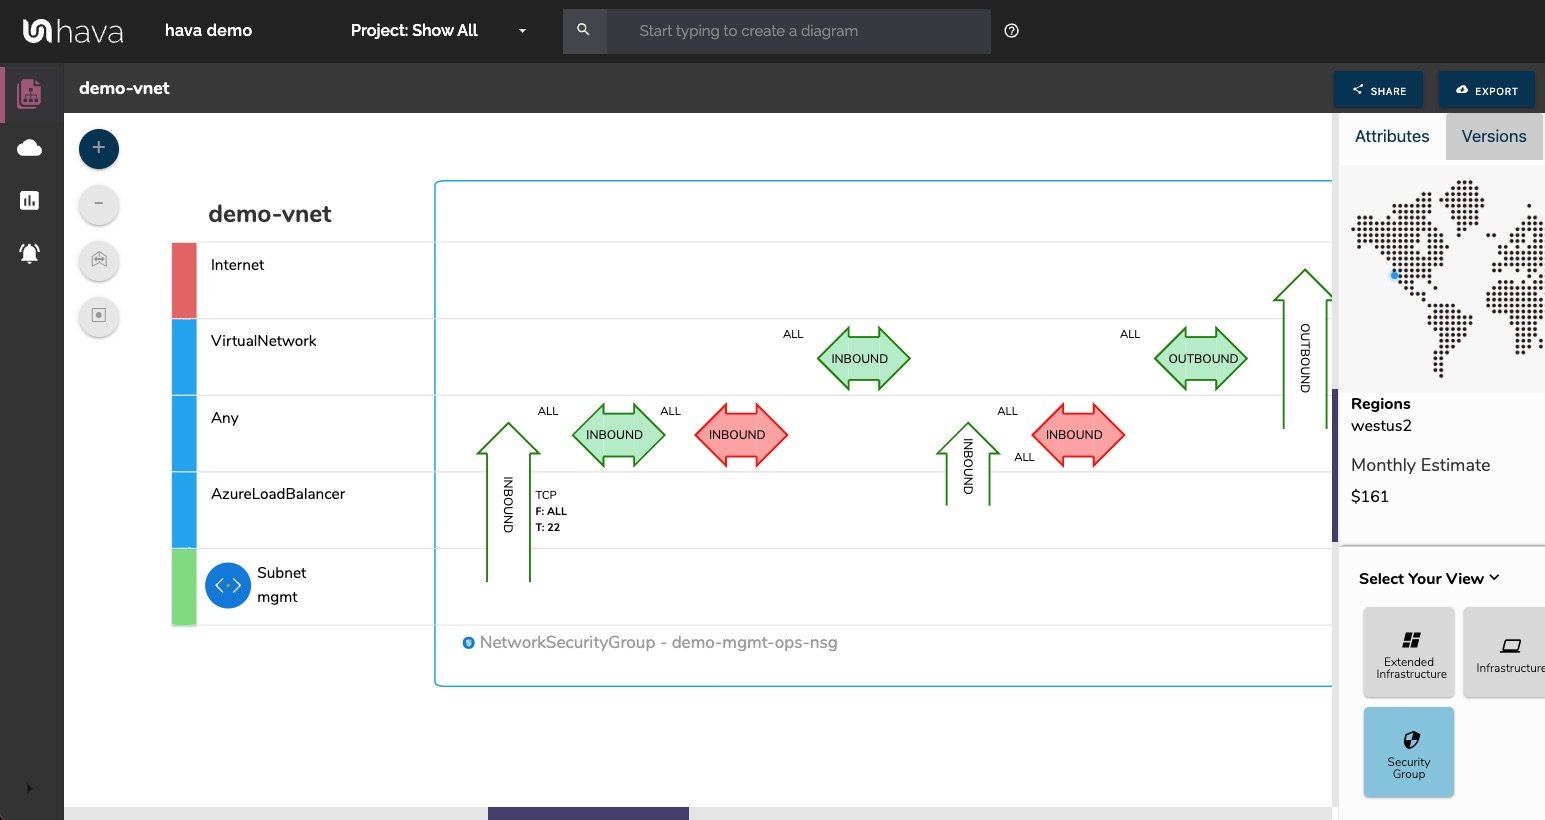Enable the Security Group view
This screenshot has height=820, width=1545.
[1409, 752]
